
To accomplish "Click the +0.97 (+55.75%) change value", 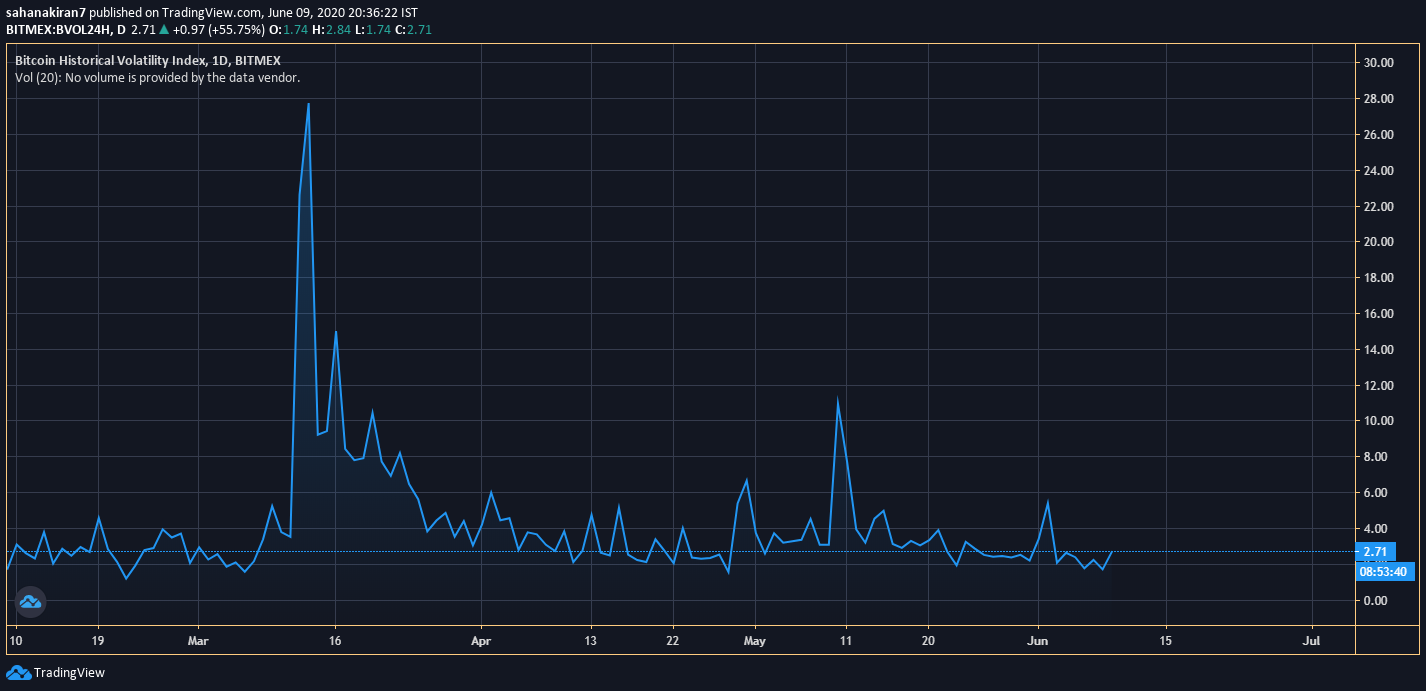I will click(x=219, y=30).
